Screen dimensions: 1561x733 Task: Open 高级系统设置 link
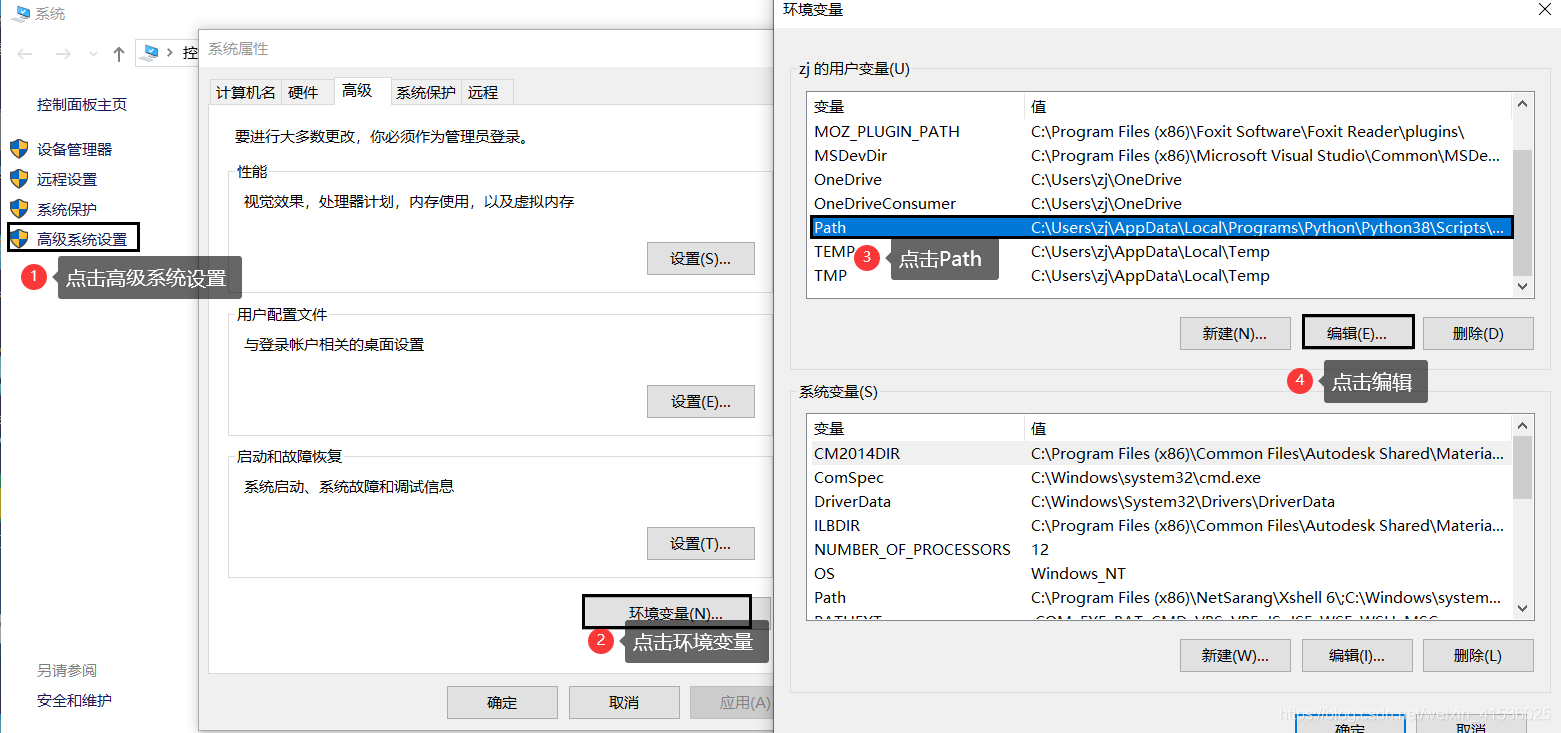(x=82, y=239)
